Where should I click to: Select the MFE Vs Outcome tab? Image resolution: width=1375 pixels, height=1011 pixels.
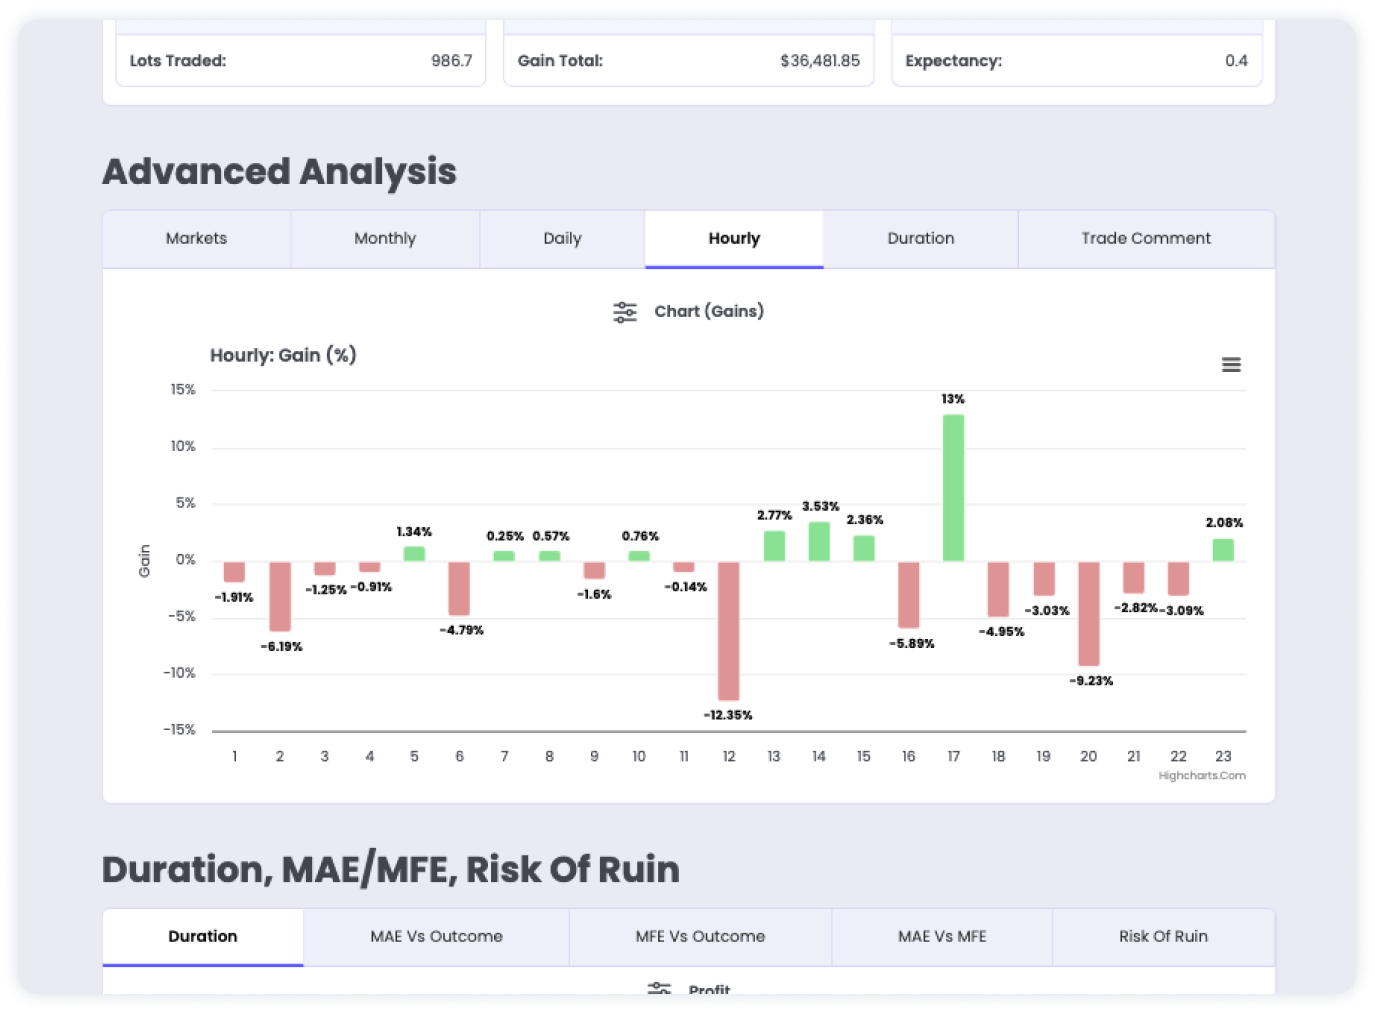[700, 936]
